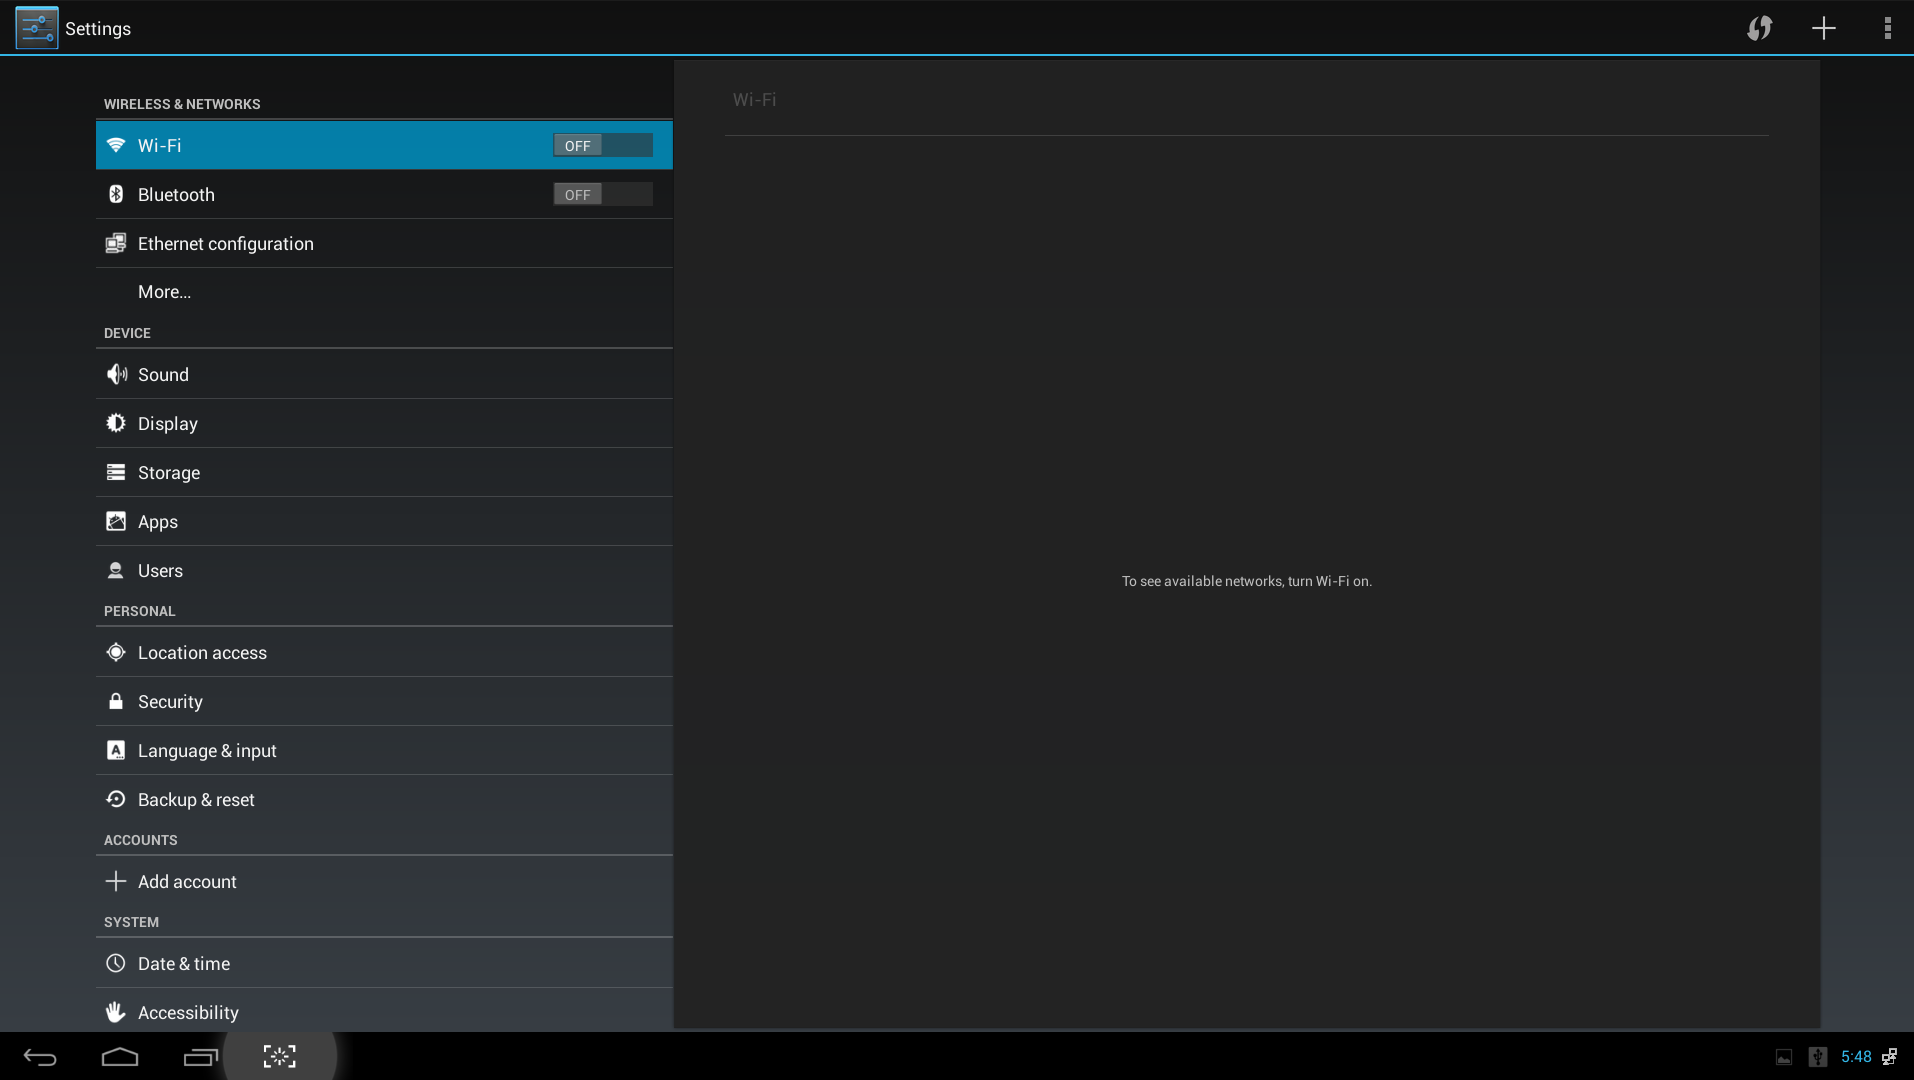Click the Language & input letter icon
The image size is (1914, 1080).
coord(116,750)
